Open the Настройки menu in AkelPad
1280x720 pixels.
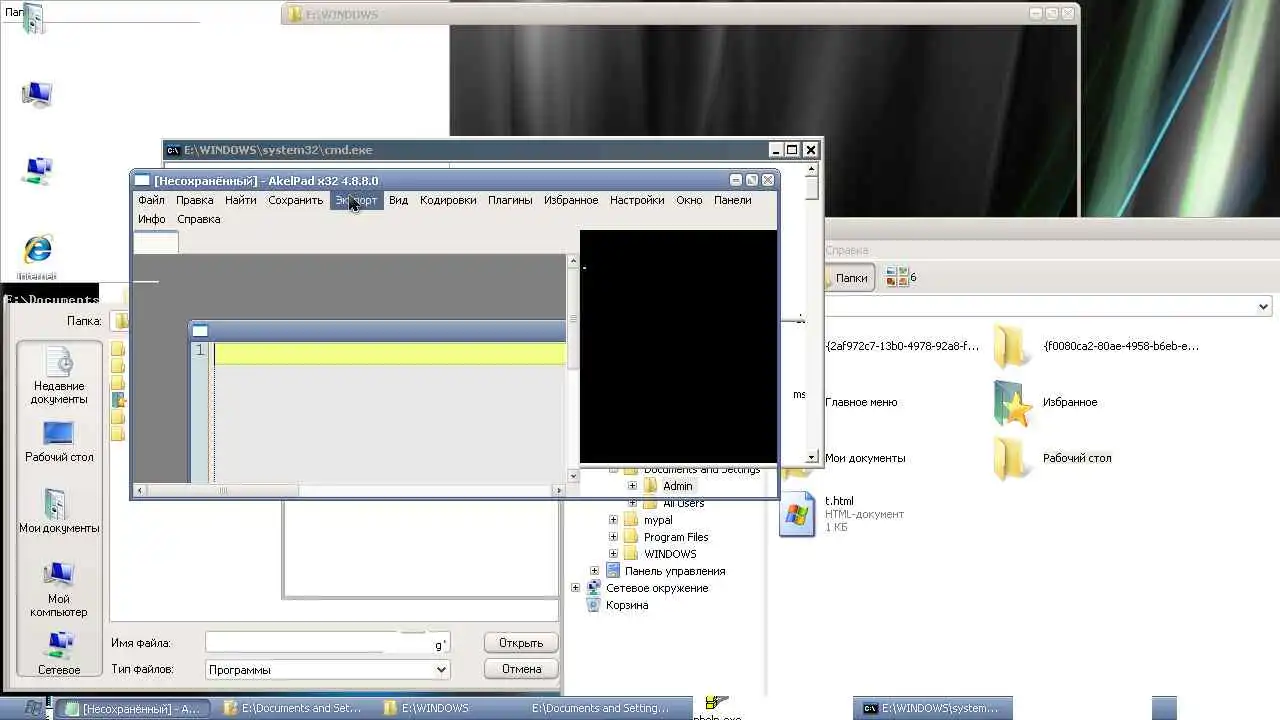(x=637, y=200)
